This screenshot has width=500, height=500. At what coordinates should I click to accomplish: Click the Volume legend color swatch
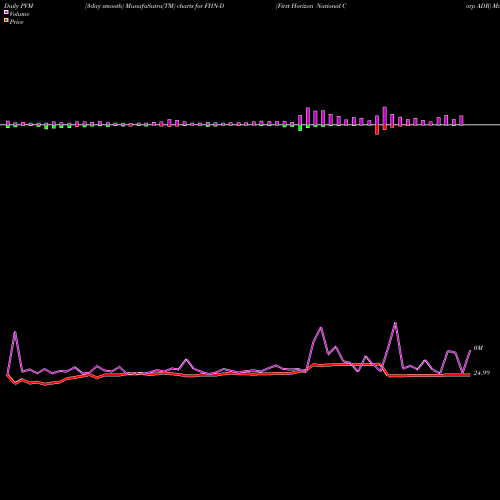click(x=6, y=12)
